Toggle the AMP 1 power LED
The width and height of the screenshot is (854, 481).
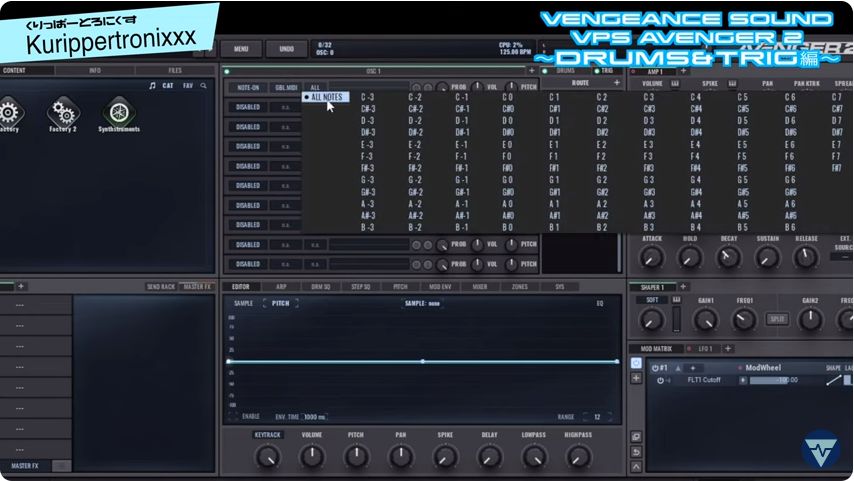coord(633,71)
